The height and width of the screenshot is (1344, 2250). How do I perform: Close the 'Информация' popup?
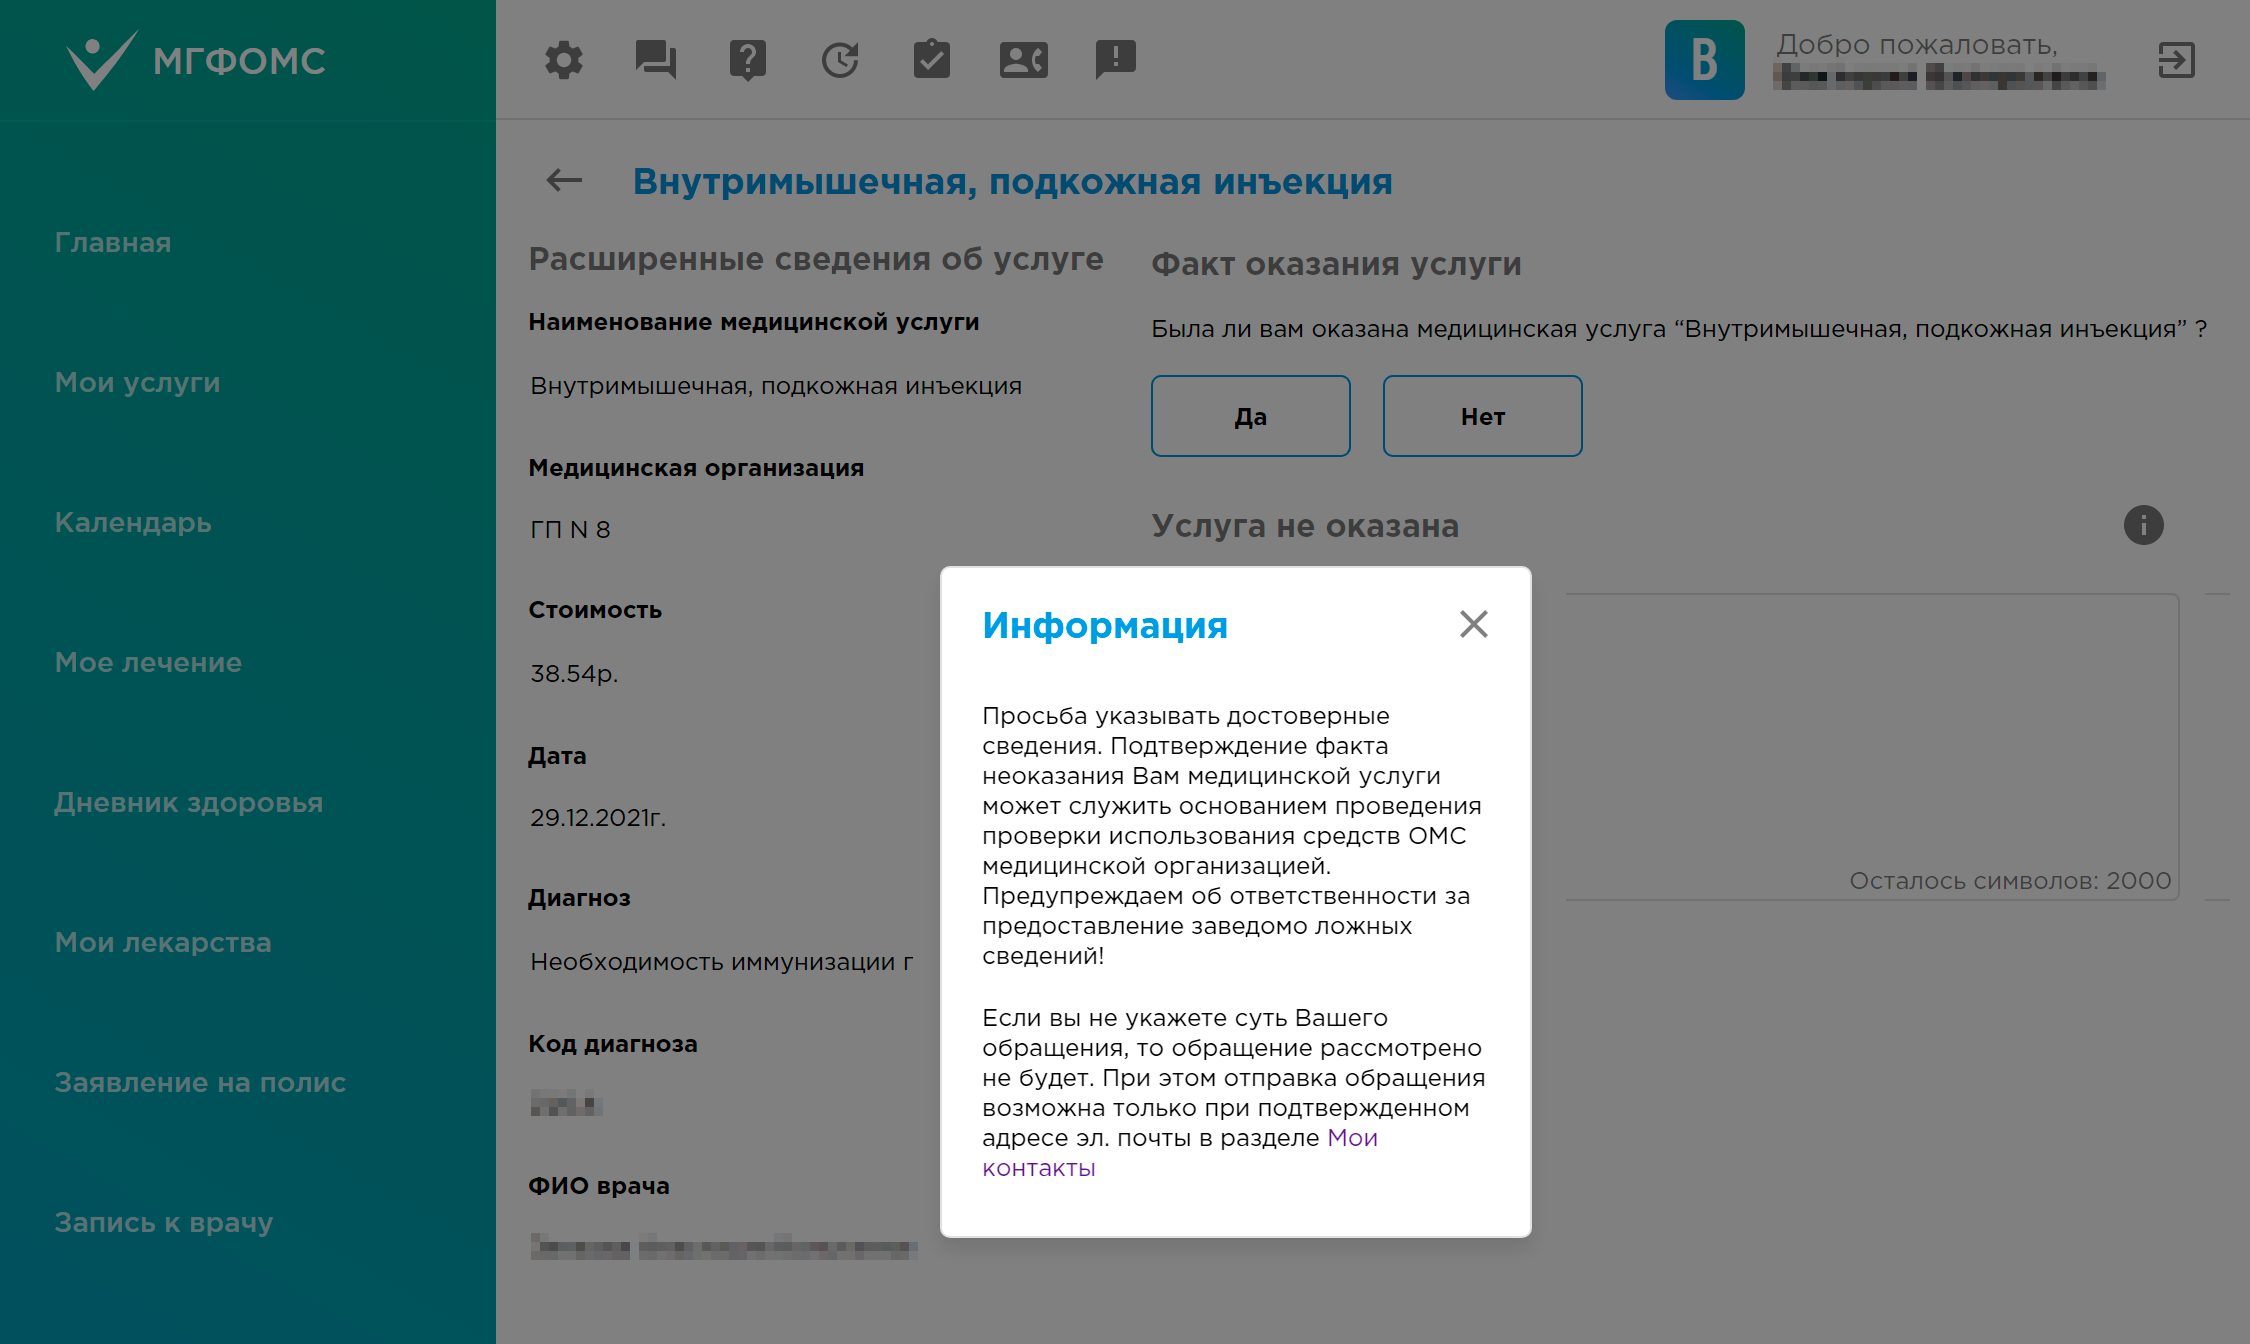click(1473, 624)
